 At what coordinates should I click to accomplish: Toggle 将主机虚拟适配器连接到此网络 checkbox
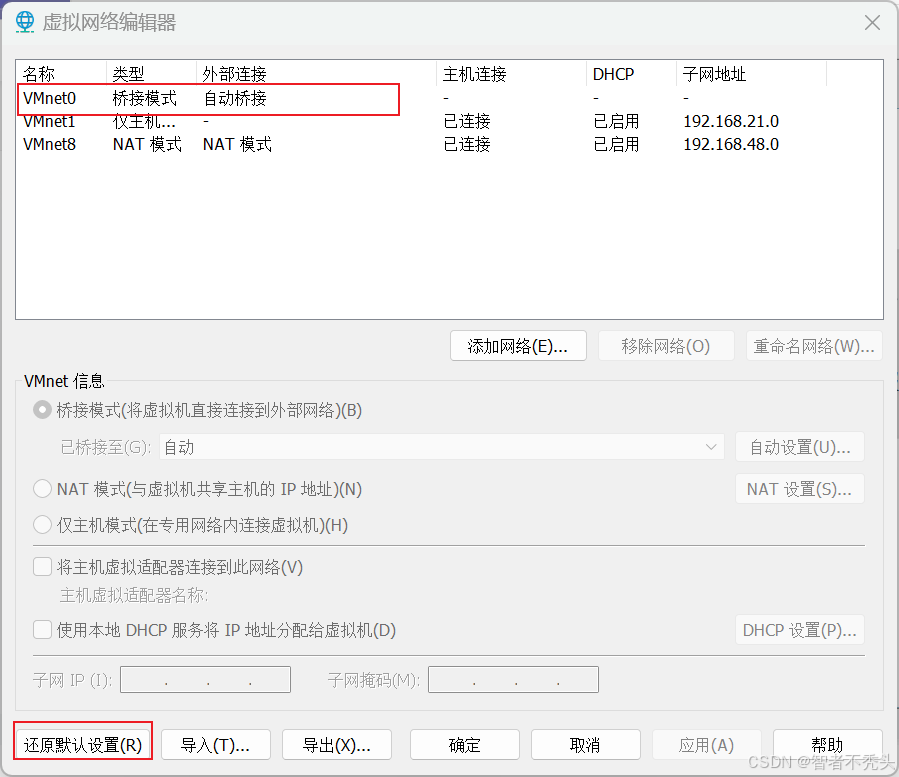[x=42, y=567]
